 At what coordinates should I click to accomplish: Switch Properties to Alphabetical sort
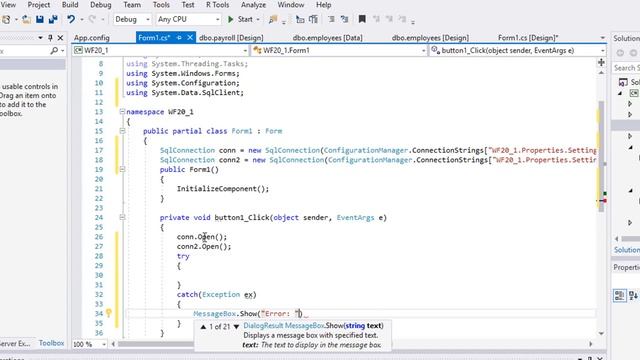click(634, 295)
